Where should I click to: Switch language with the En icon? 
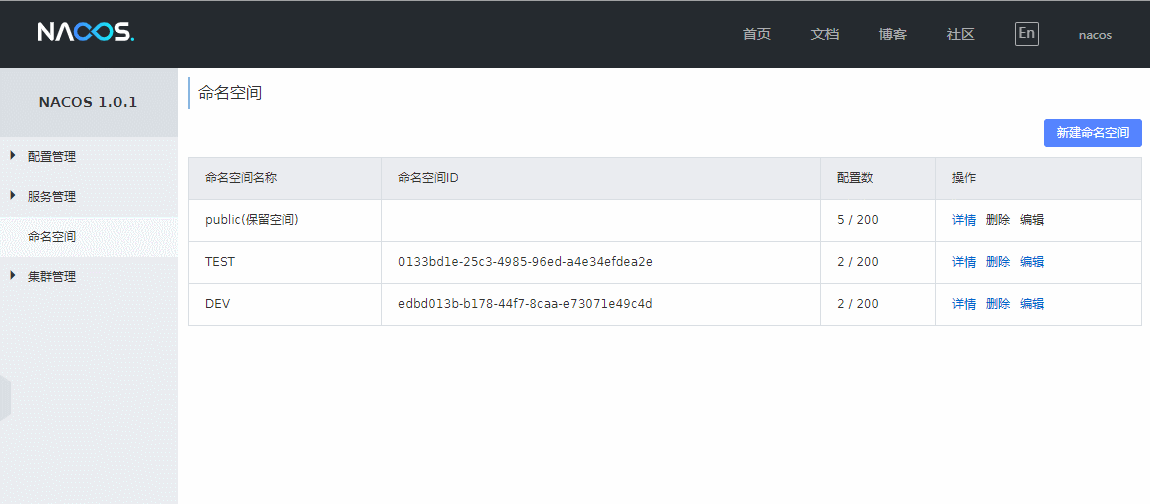[1026, 33]
